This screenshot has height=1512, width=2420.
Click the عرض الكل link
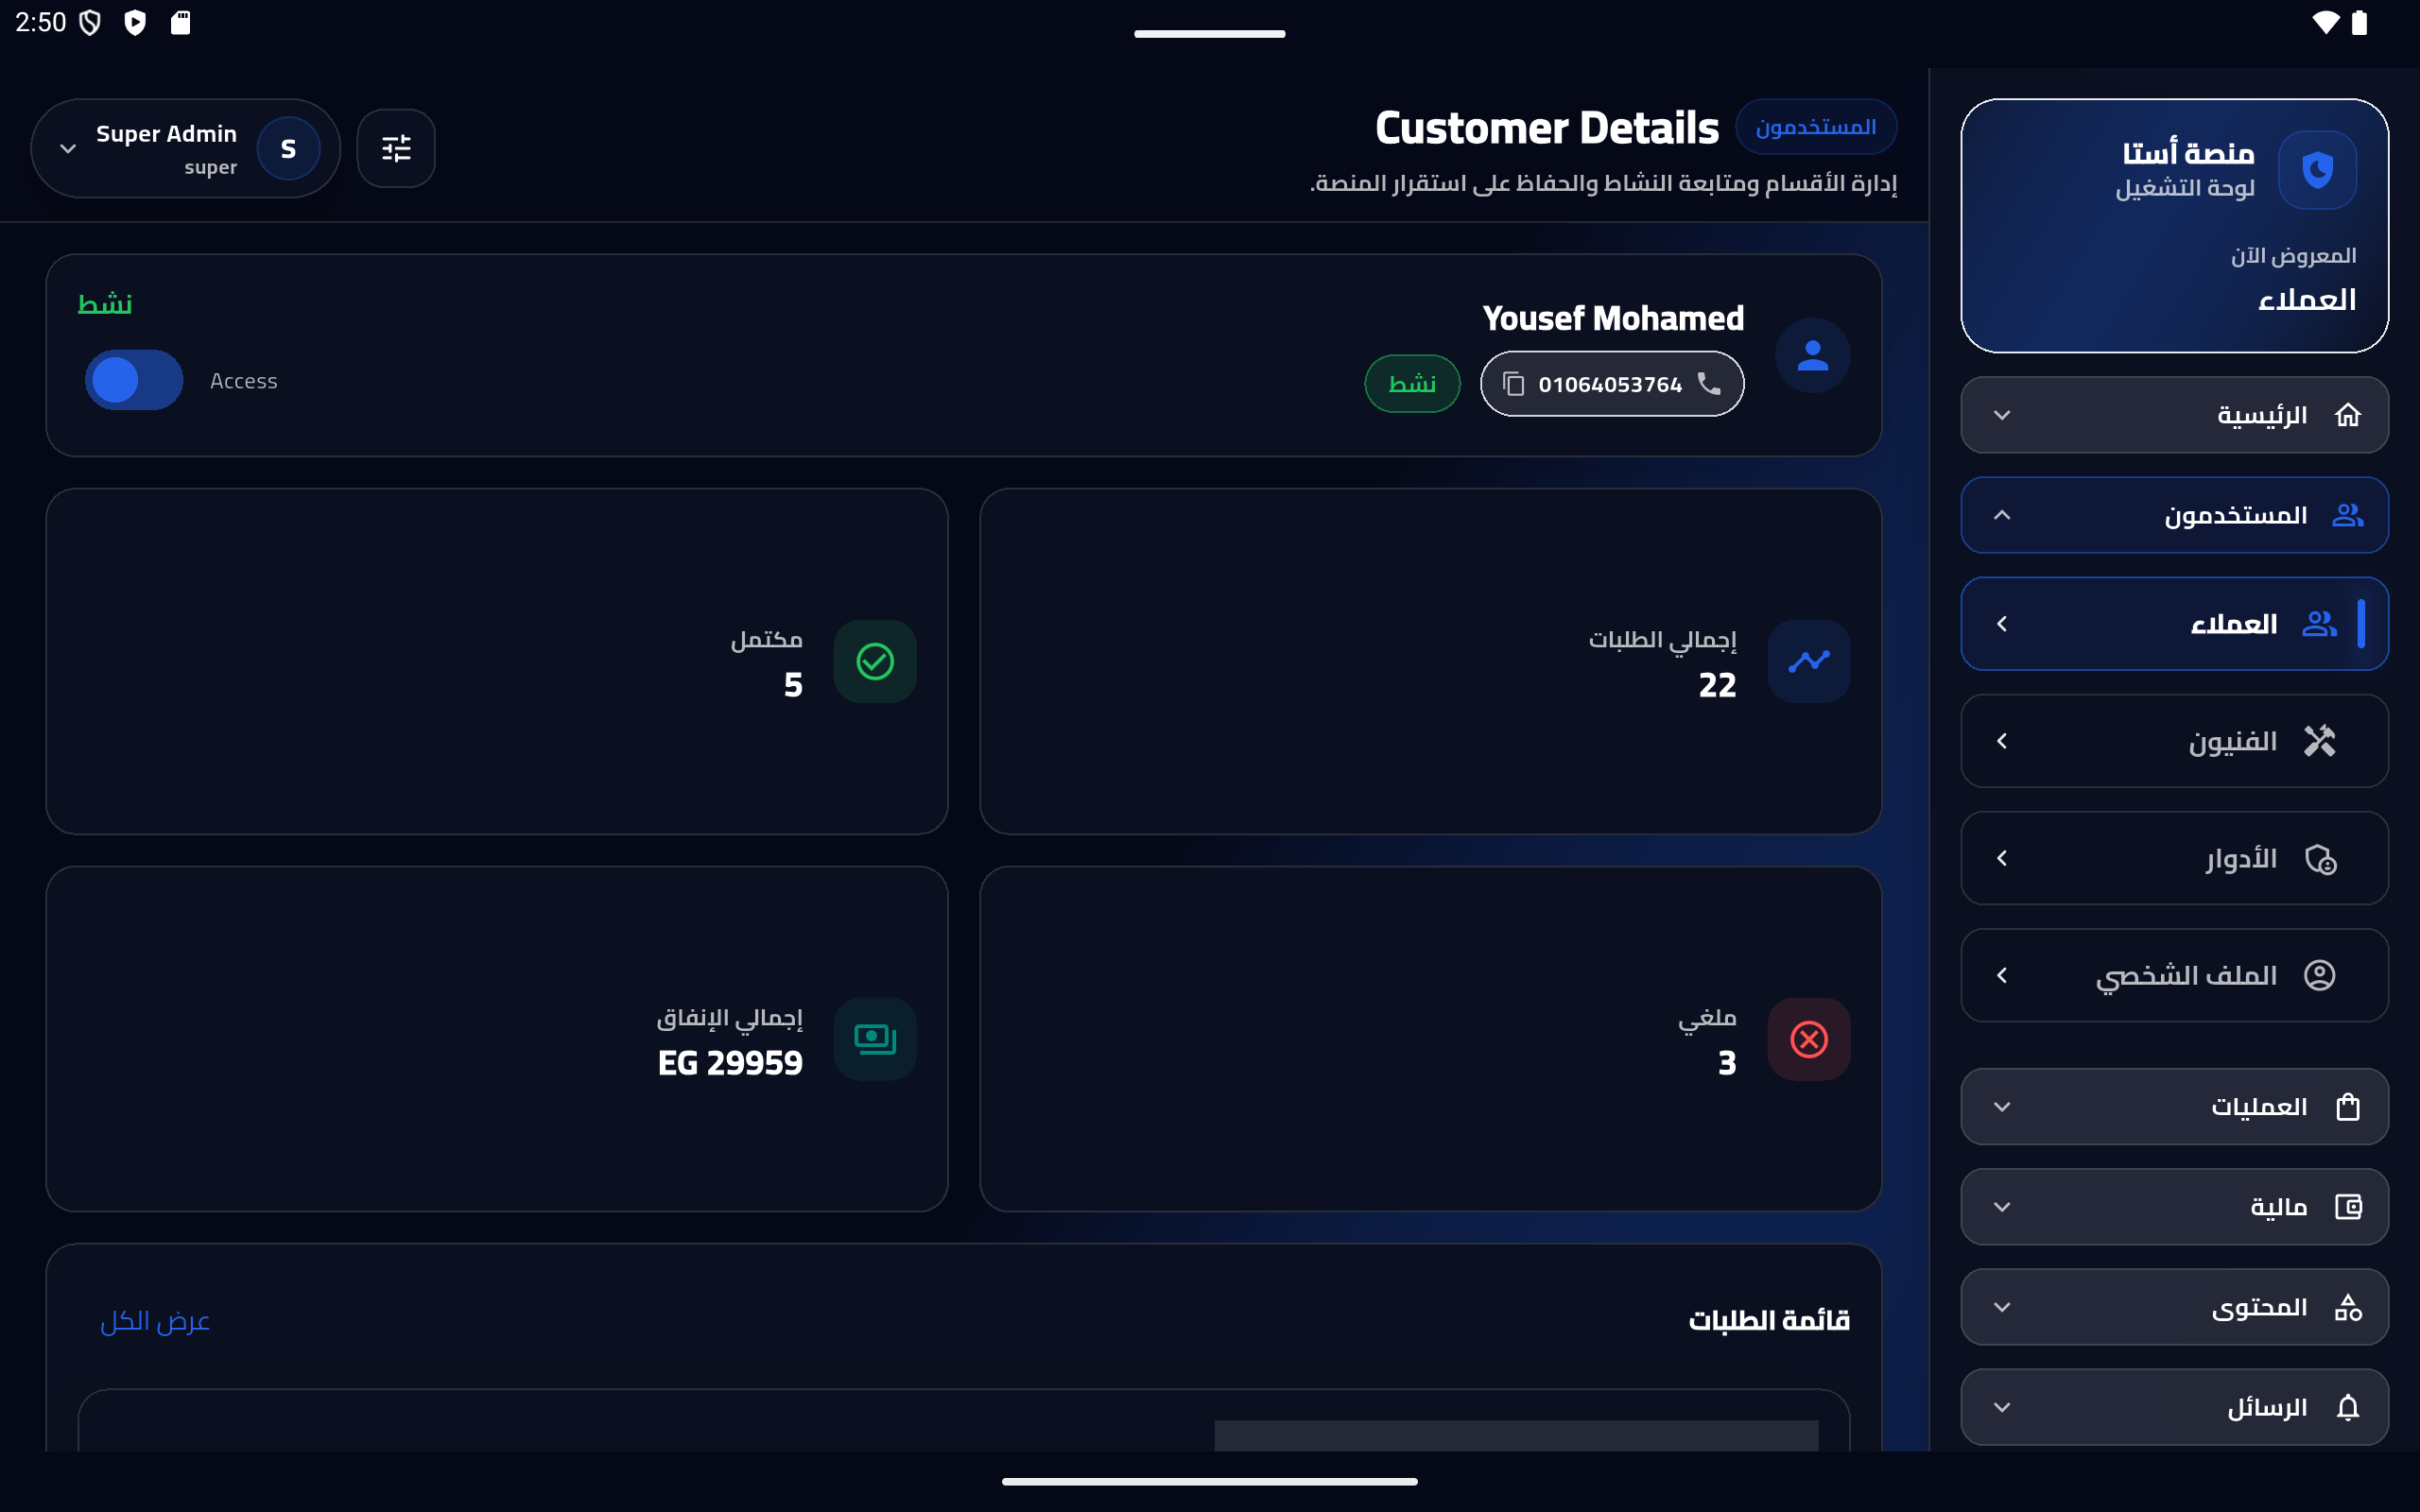[155, 1321]
